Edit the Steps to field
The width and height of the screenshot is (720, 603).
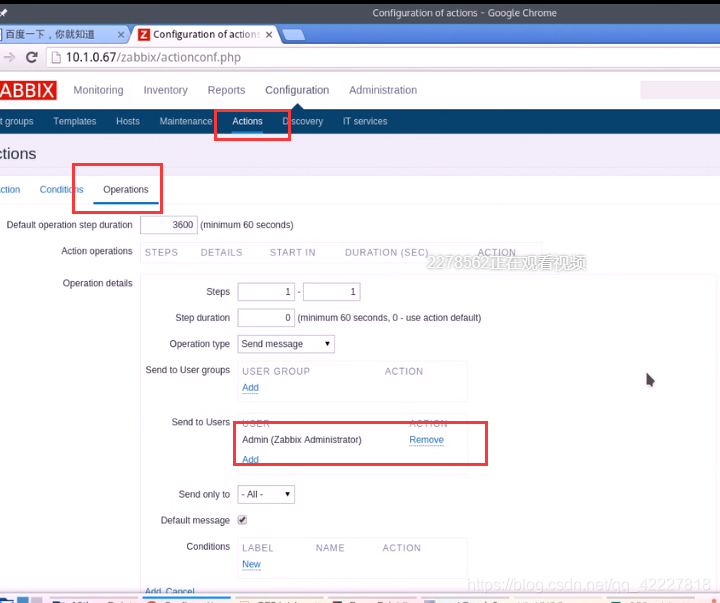(x=332, y=292)
